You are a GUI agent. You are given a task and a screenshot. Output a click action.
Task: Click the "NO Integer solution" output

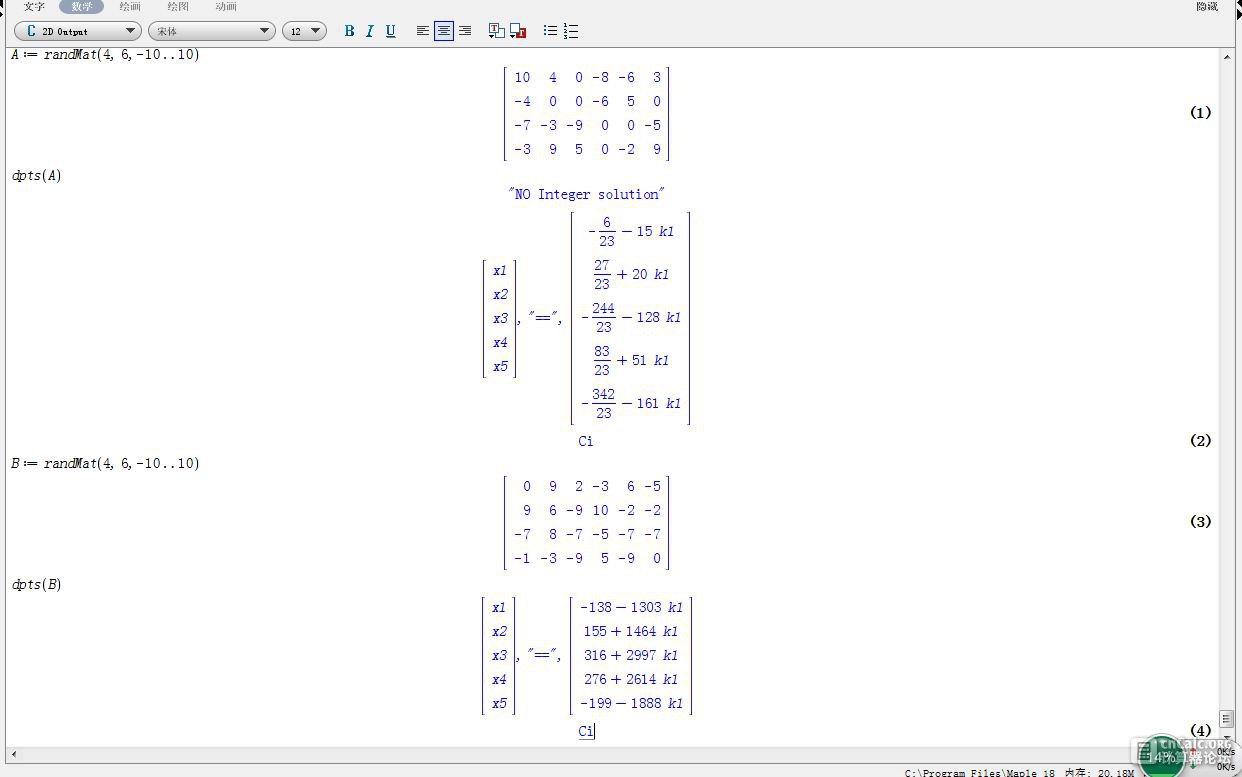586,194
